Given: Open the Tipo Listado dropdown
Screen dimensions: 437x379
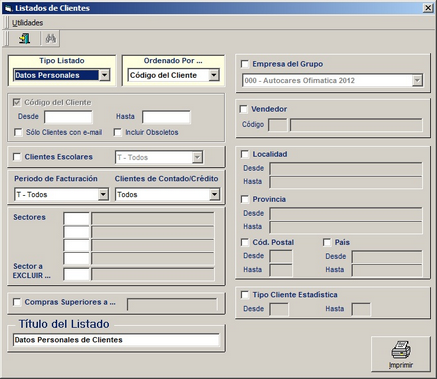Looking at the screenshot, I should (x=104, y=75).
